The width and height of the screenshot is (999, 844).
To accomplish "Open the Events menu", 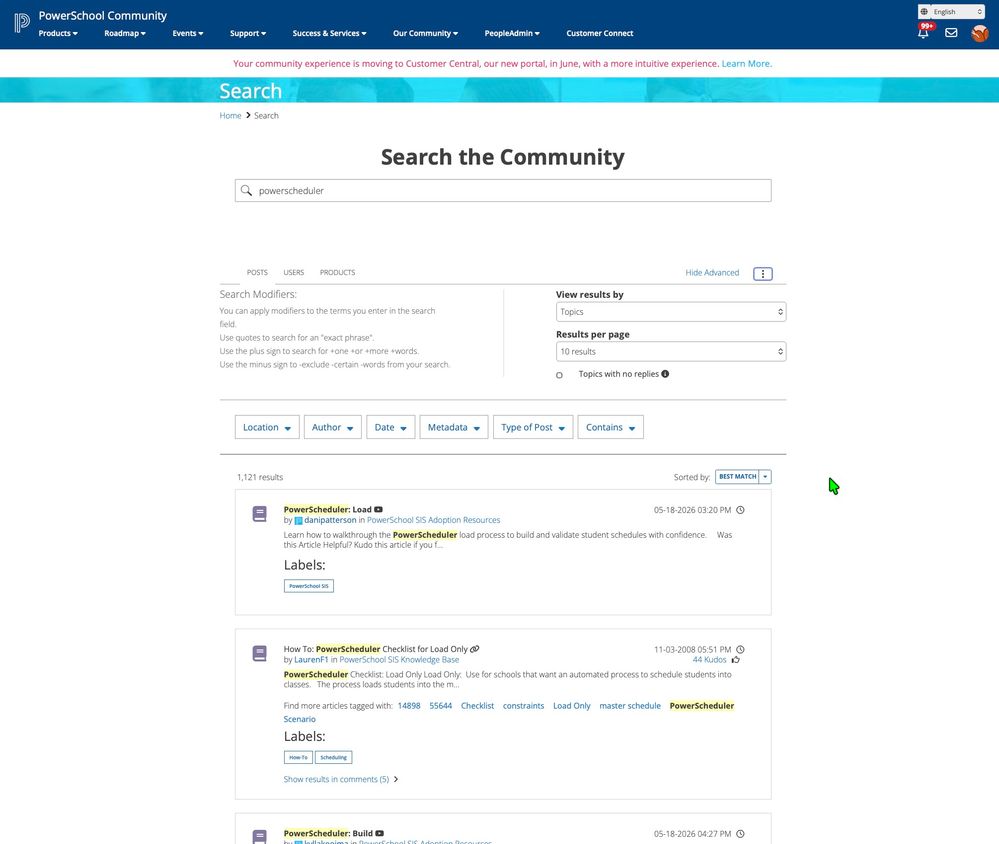I will [x=188, y=33].
